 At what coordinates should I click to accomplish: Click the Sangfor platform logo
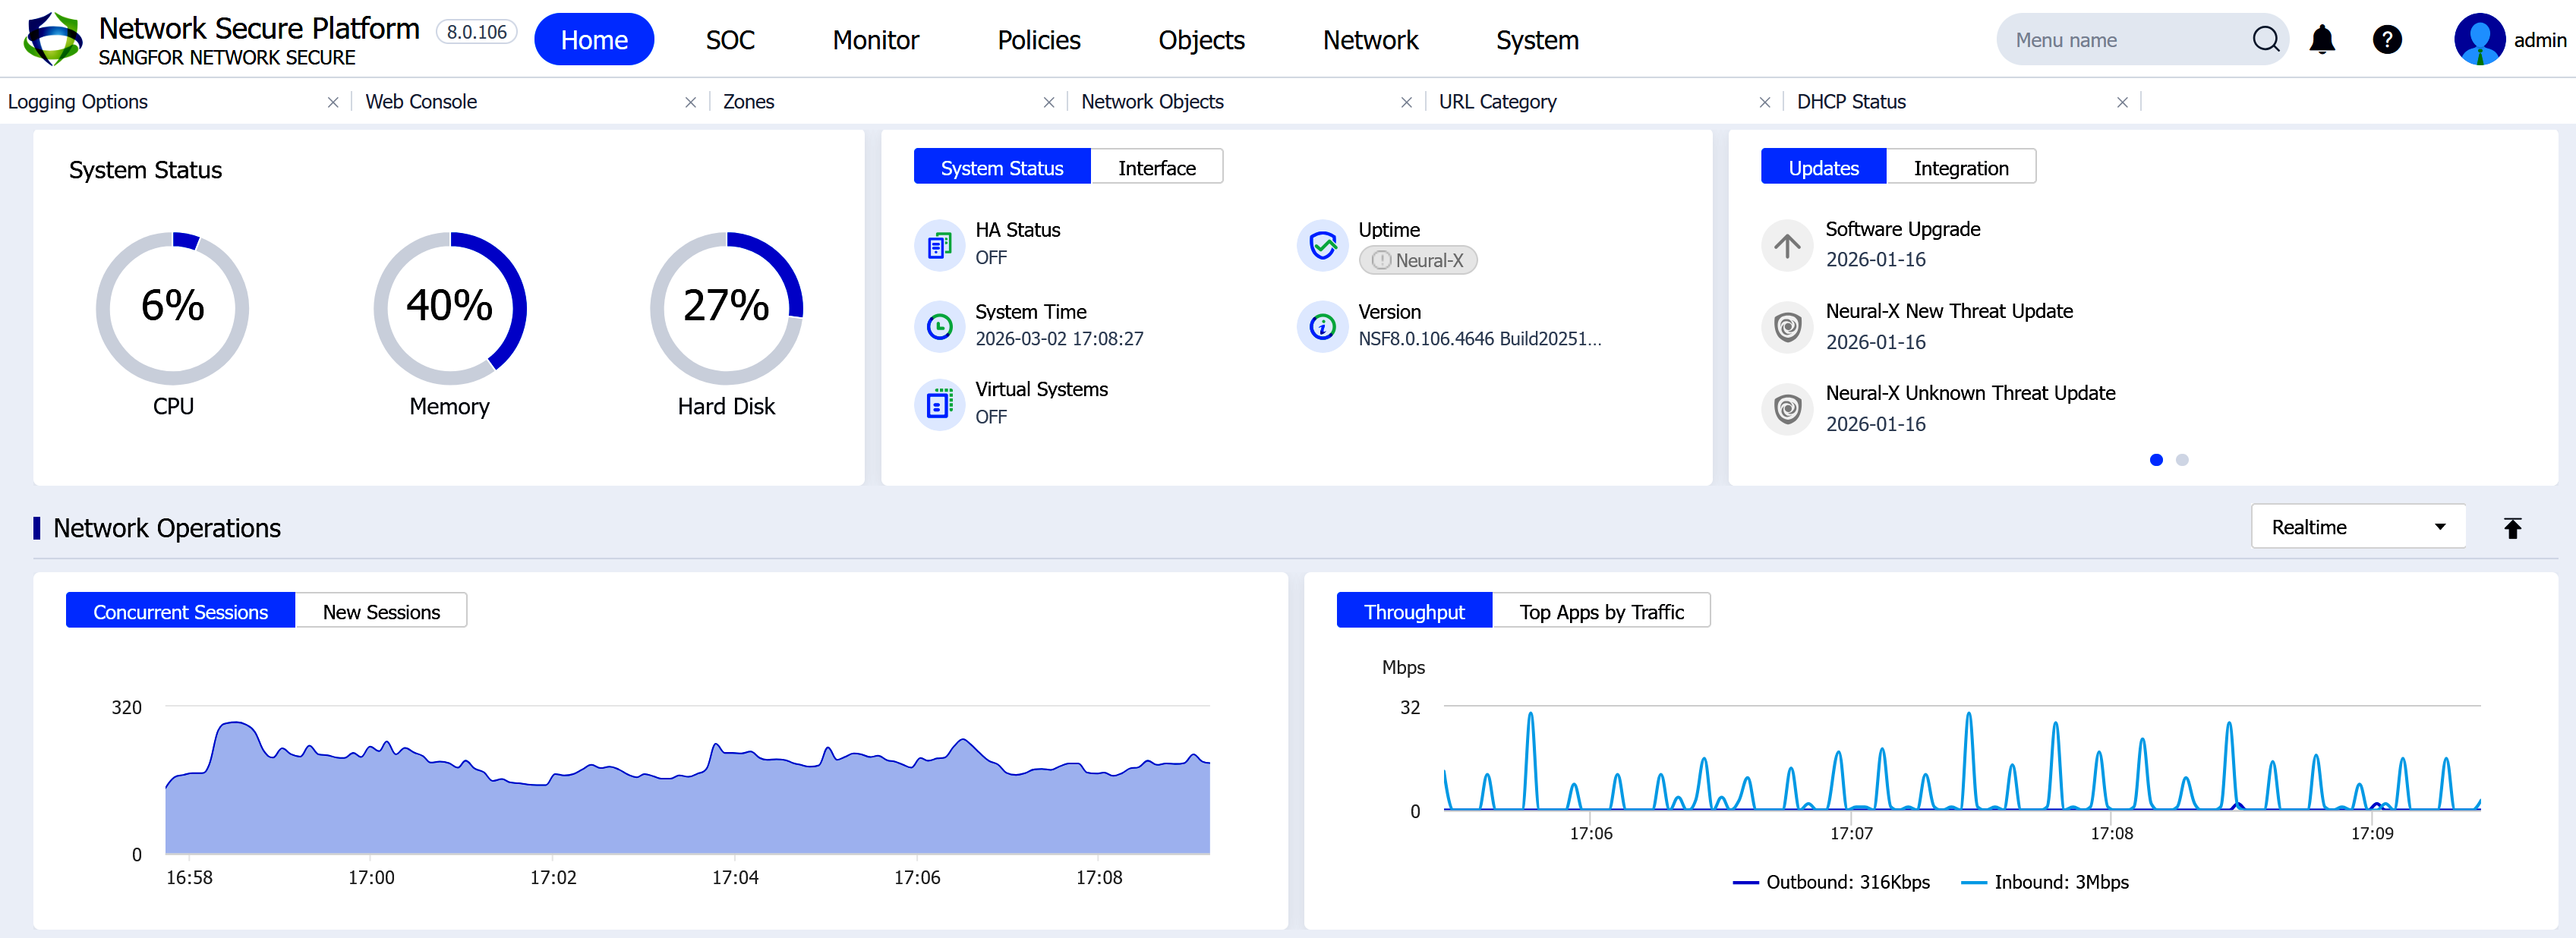[53, 39]
